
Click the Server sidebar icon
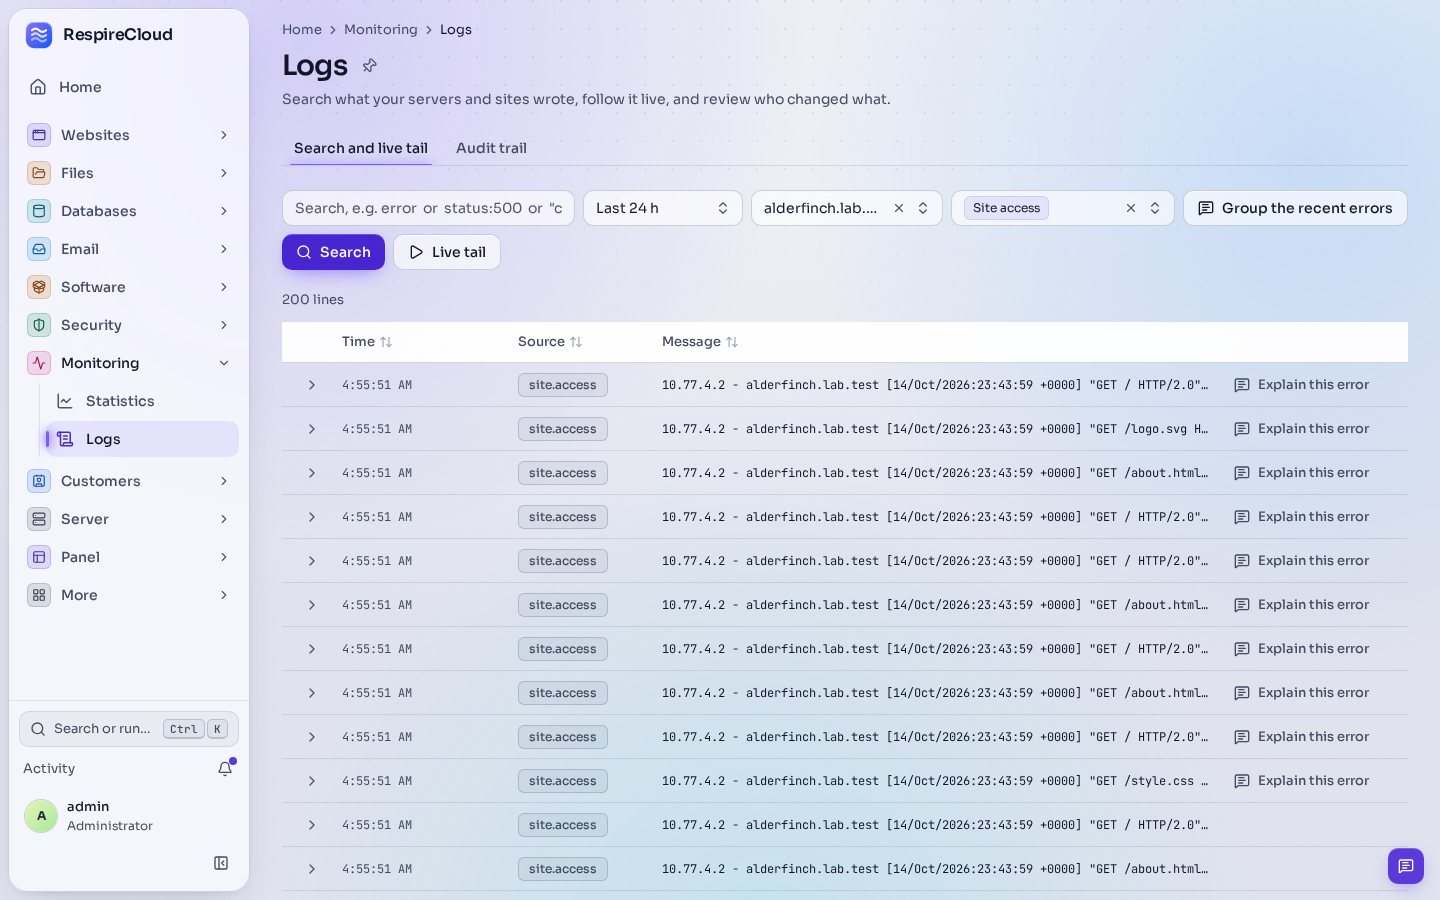click(39, 519)
